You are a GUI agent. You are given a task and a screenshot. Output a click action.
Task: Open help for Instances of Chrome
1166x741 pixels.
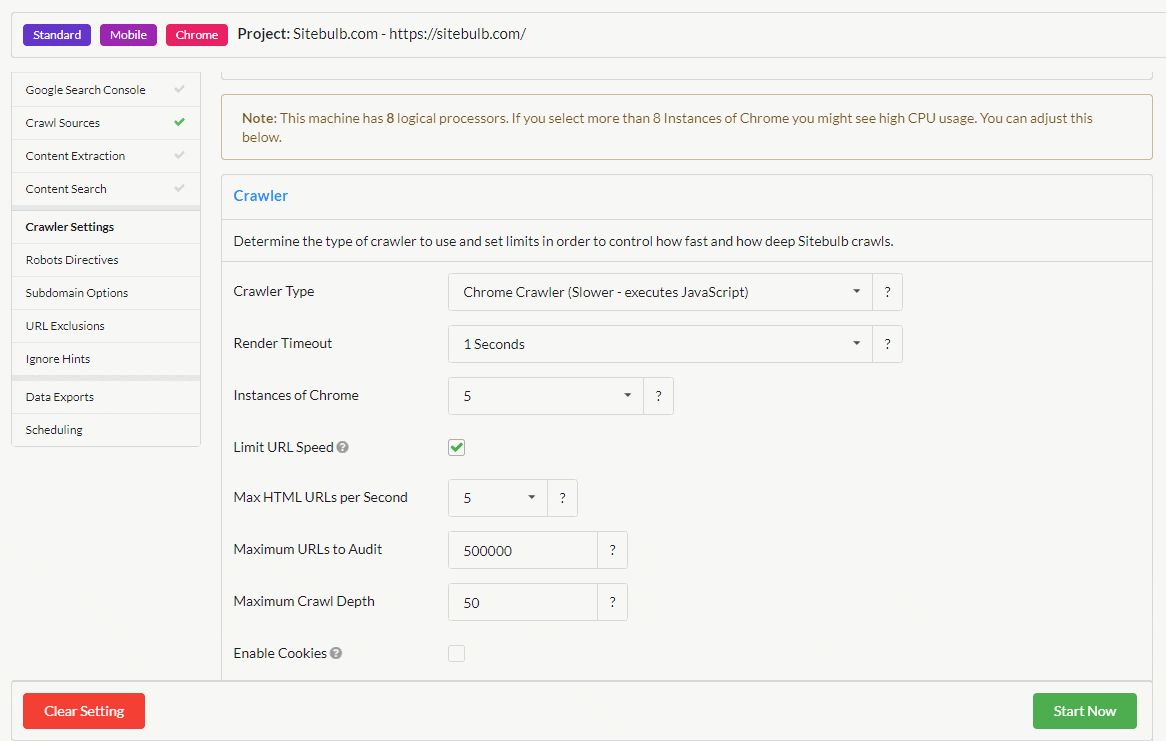(x=658, y=396)
